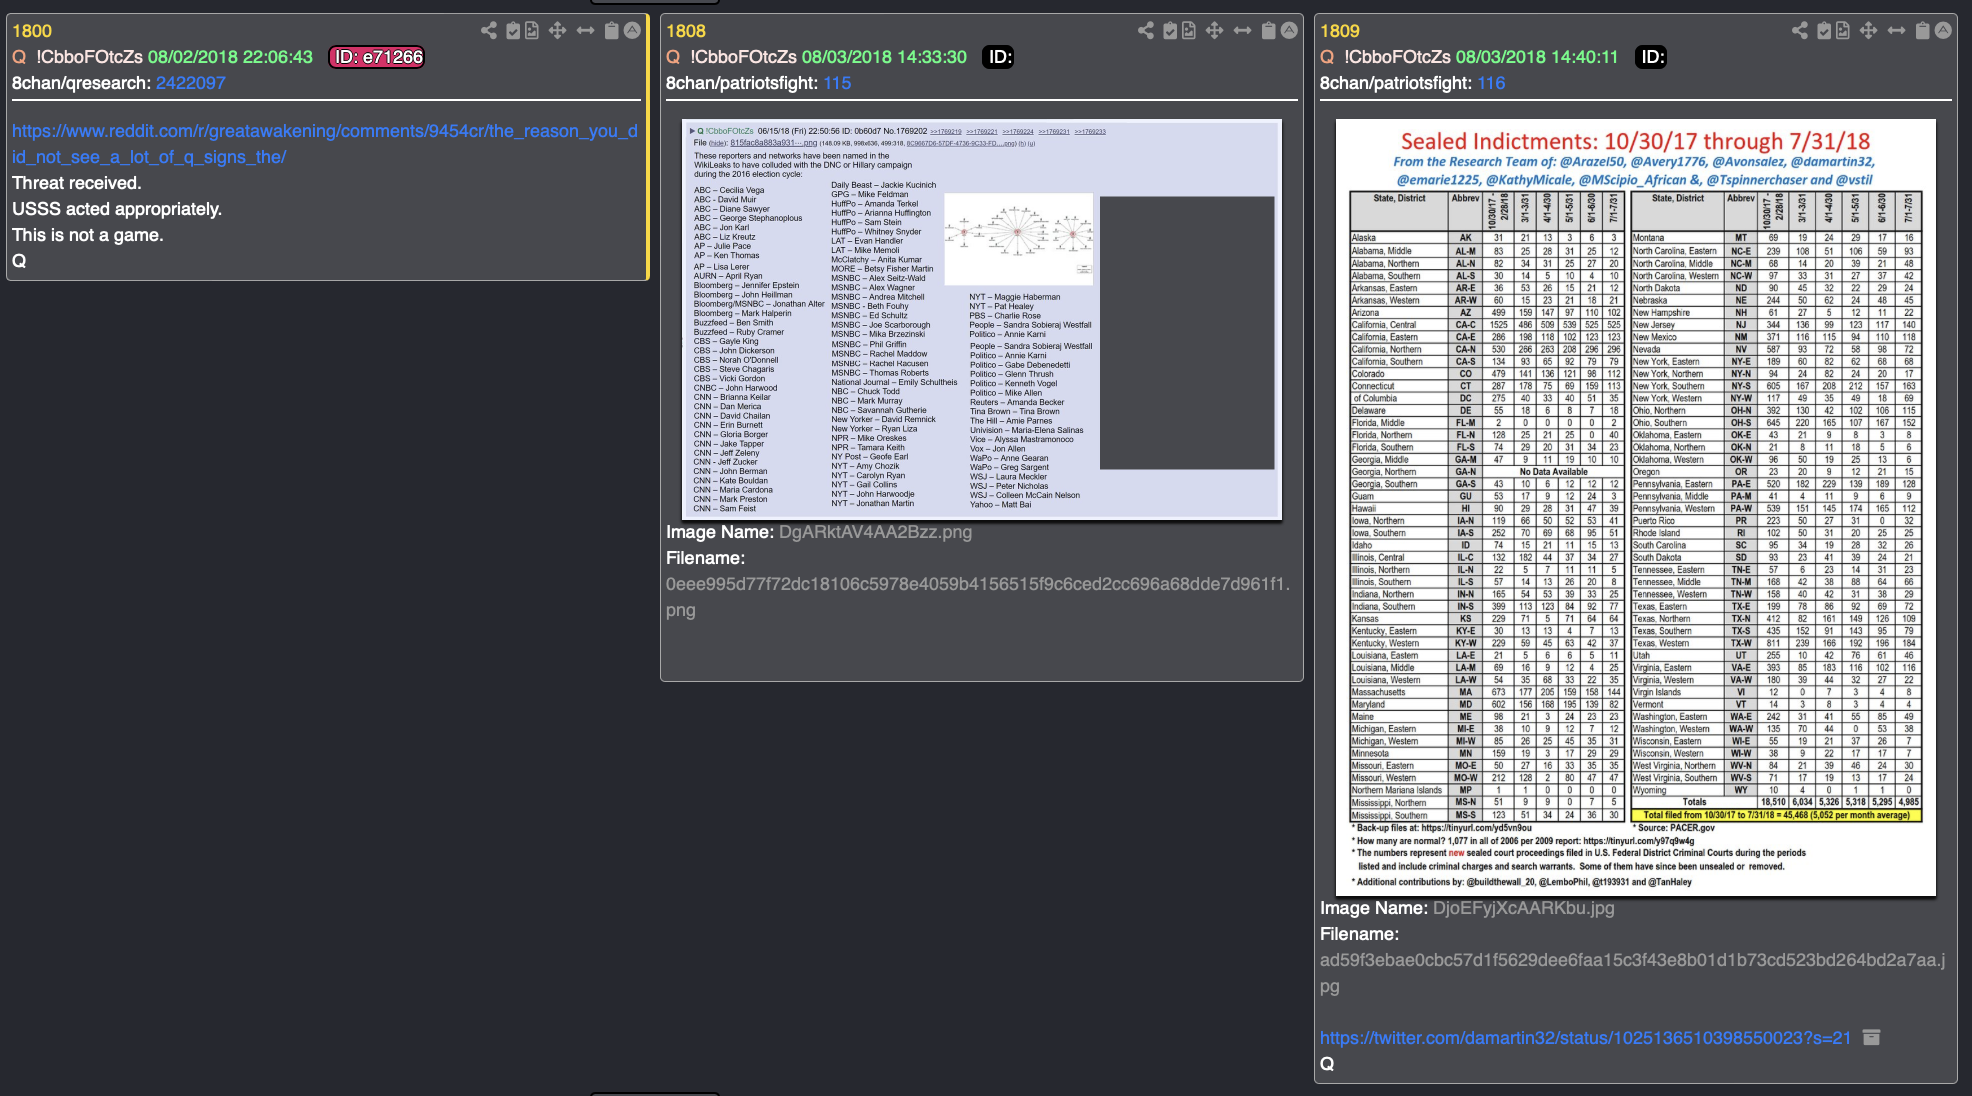
Task: Click the round A icon on post 1800
Action: (632, 30)
